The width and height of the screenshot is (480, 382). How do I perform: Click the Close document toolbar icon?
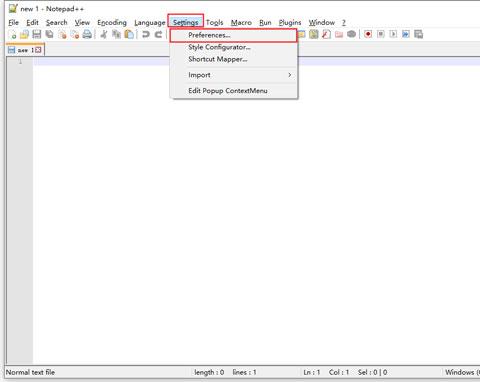62,34
